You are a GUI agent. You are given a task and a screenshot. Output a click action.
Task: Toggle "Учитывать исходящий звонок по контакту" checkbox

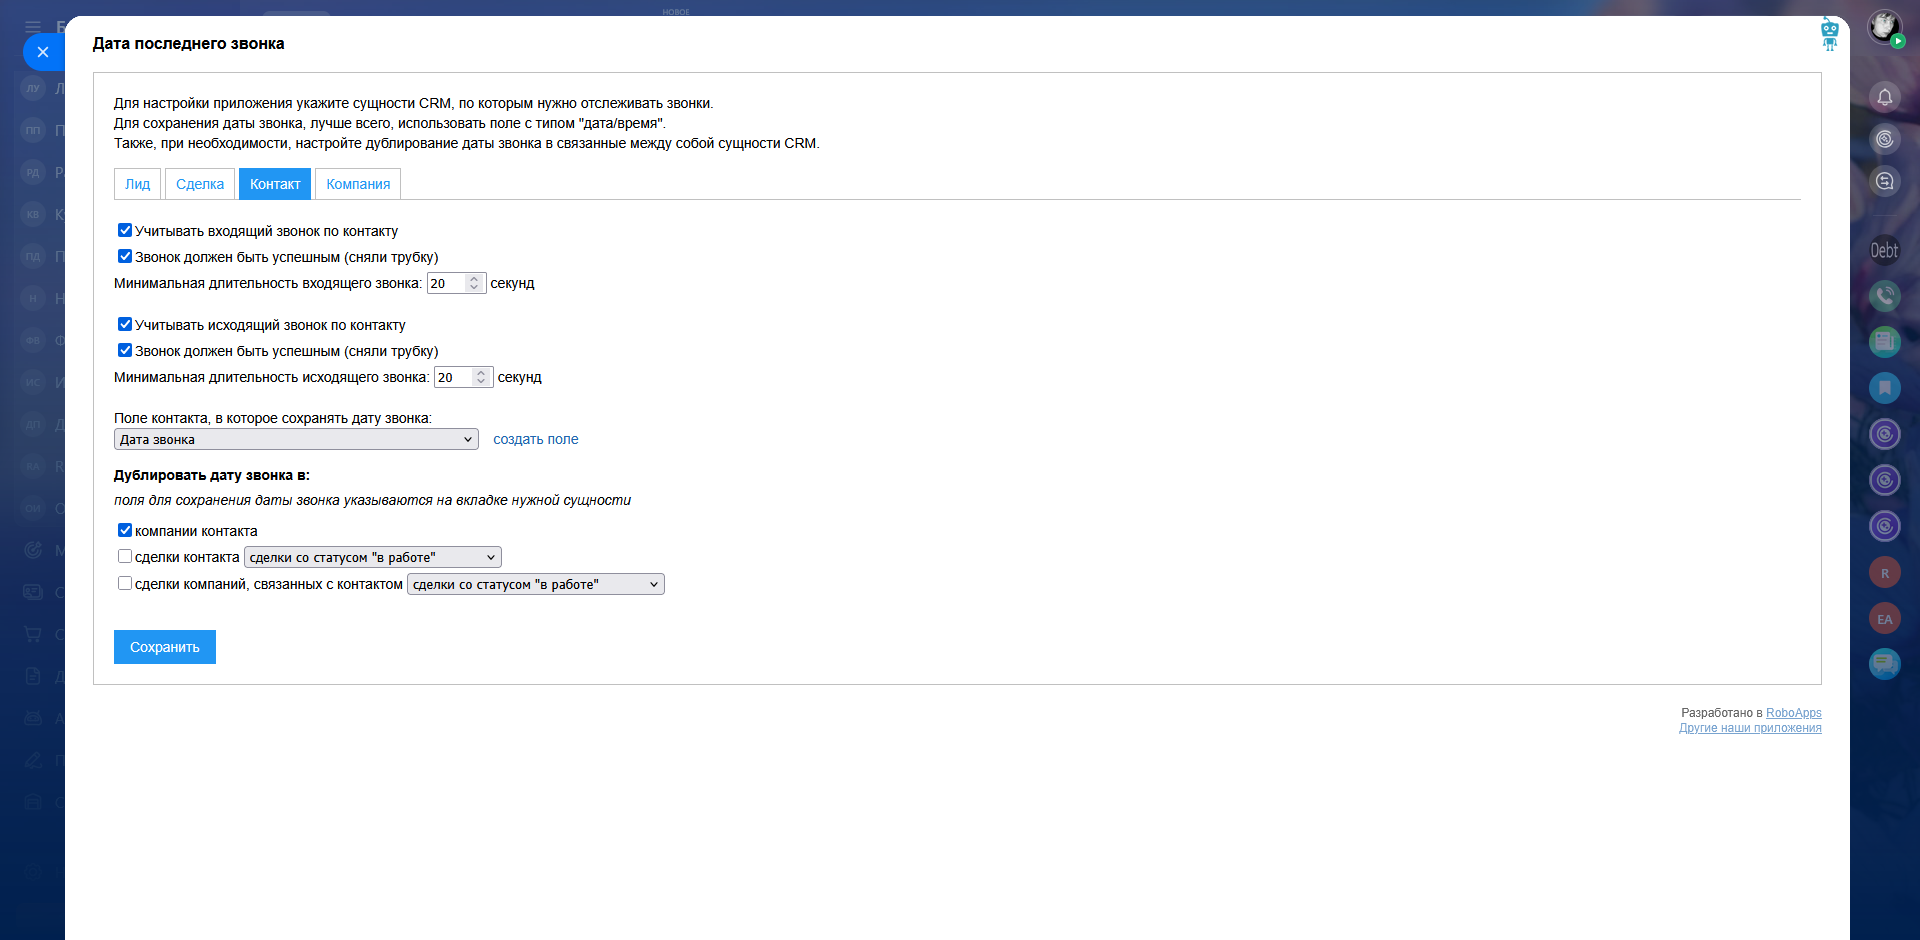pyautogui.click(x=125, y=325)
